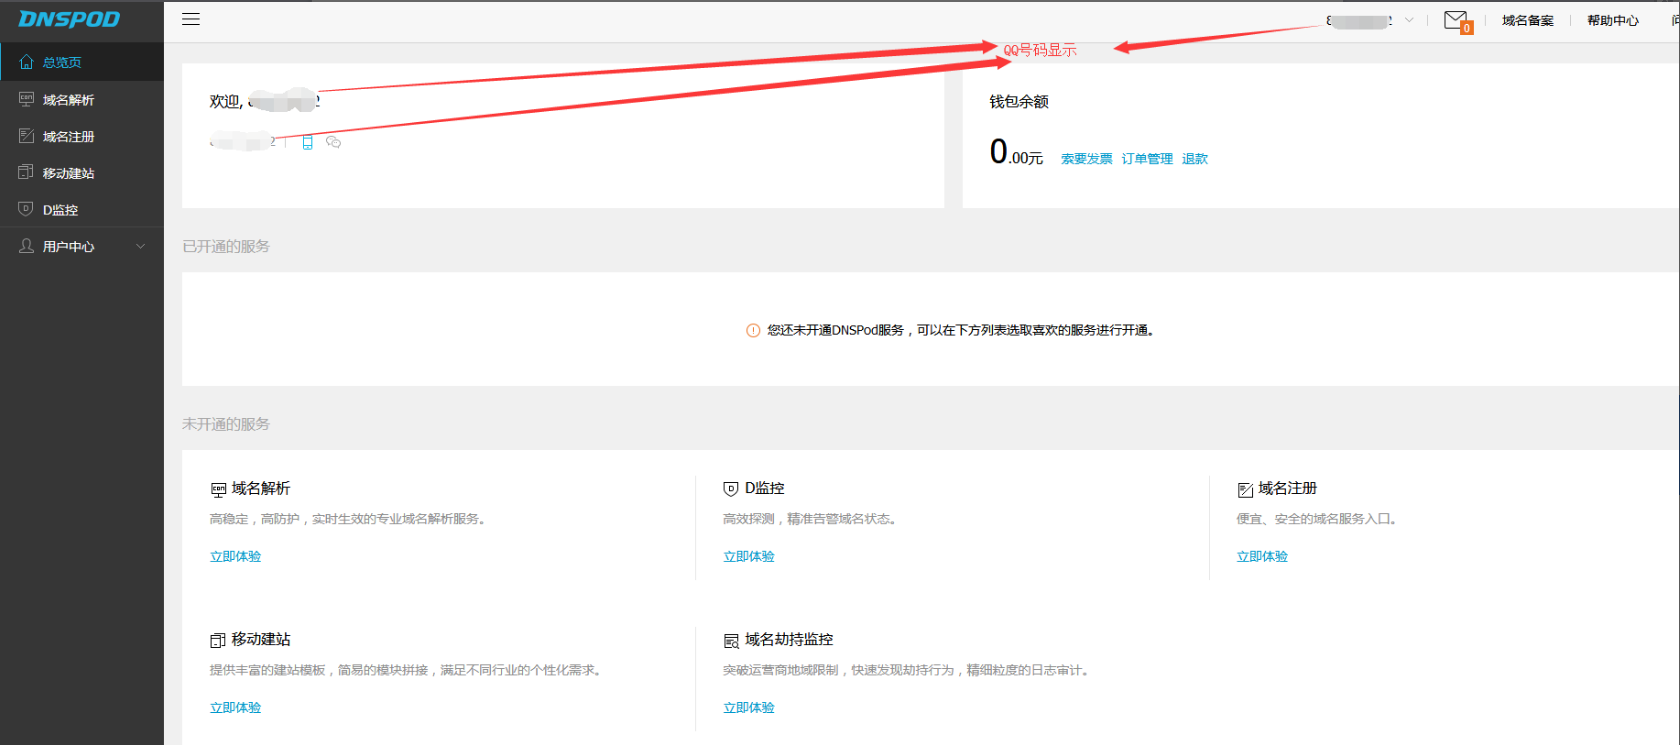Open the account dropdown arrow in top bar
The image size is (1680, 745).
pyautogui.click(x=1409, y=20)
